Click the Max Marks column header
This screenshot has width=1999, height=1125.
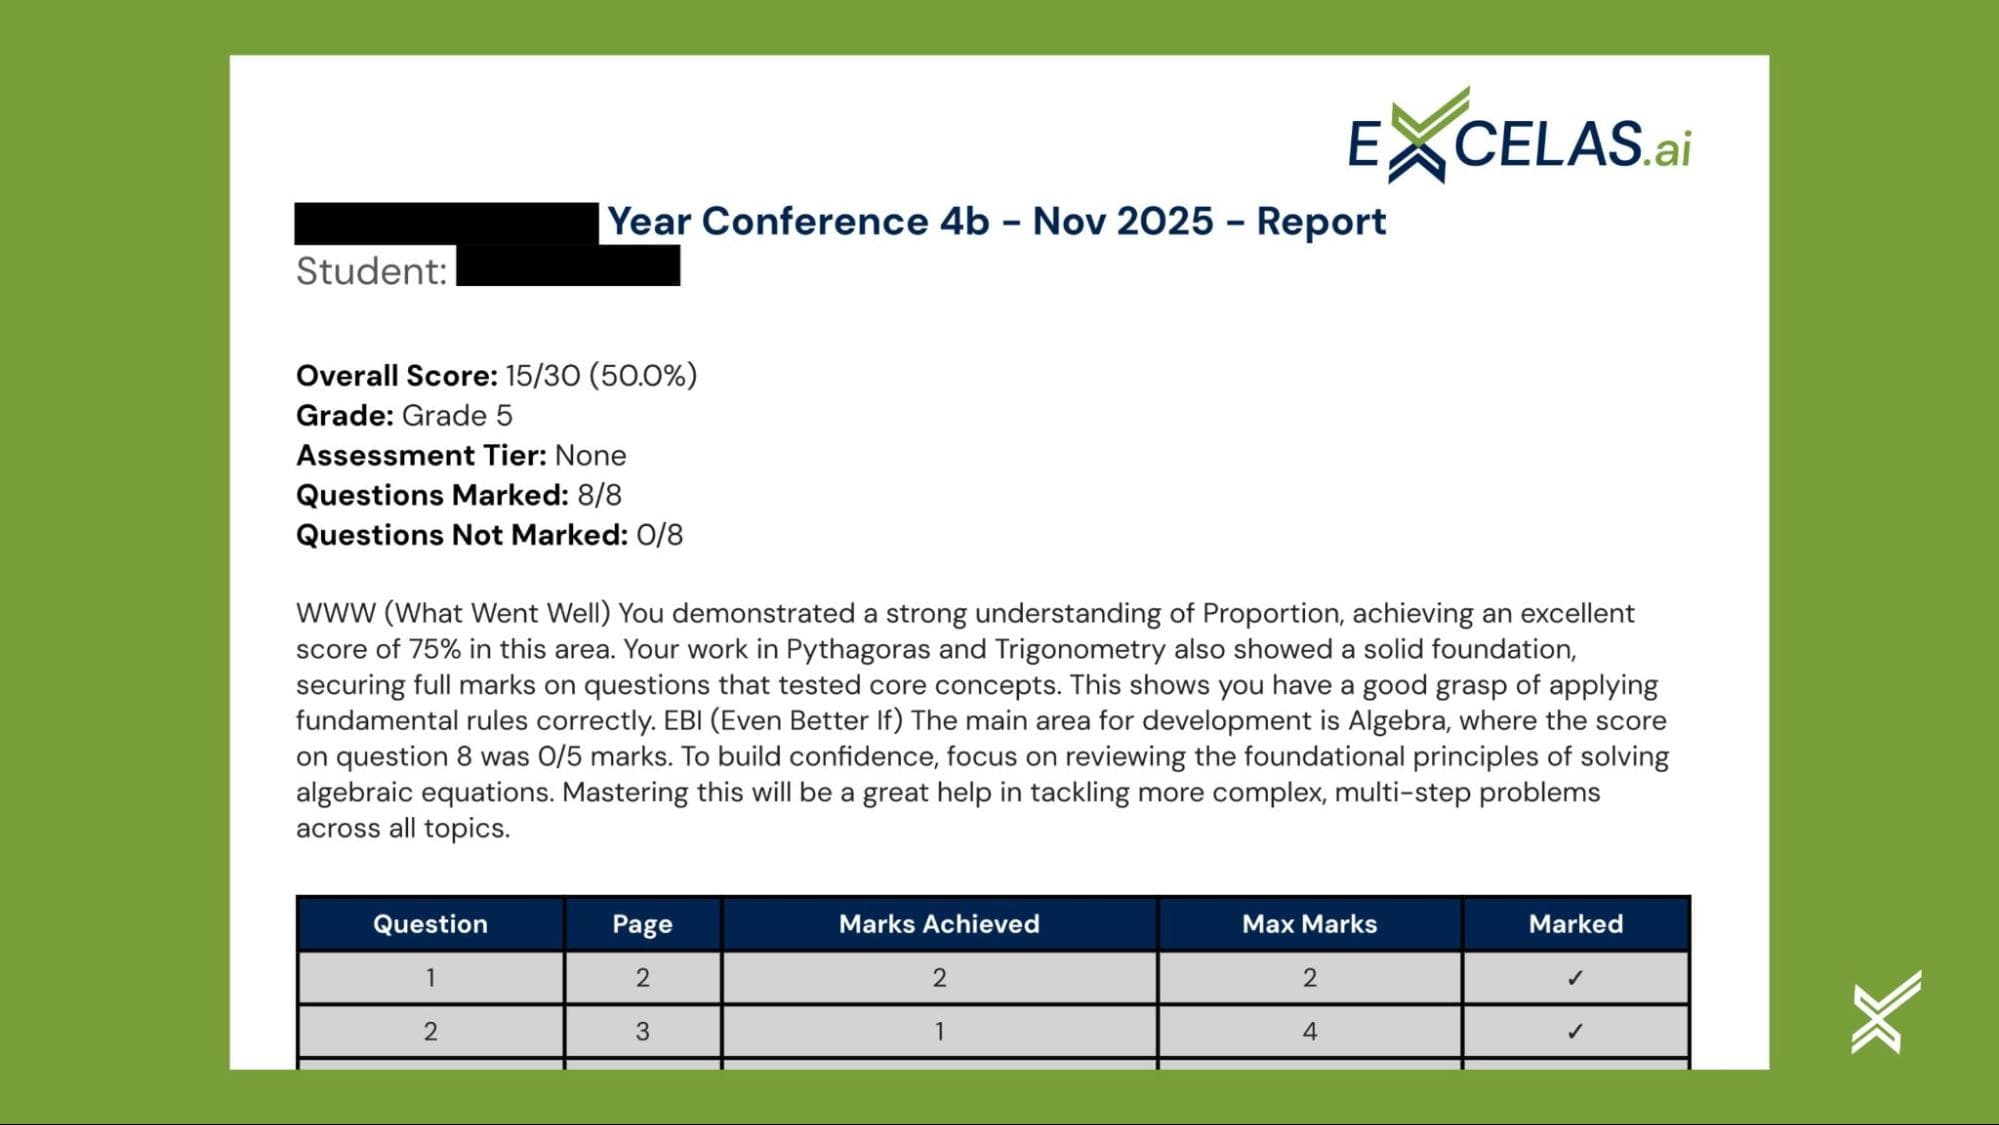pos(1309,924)
